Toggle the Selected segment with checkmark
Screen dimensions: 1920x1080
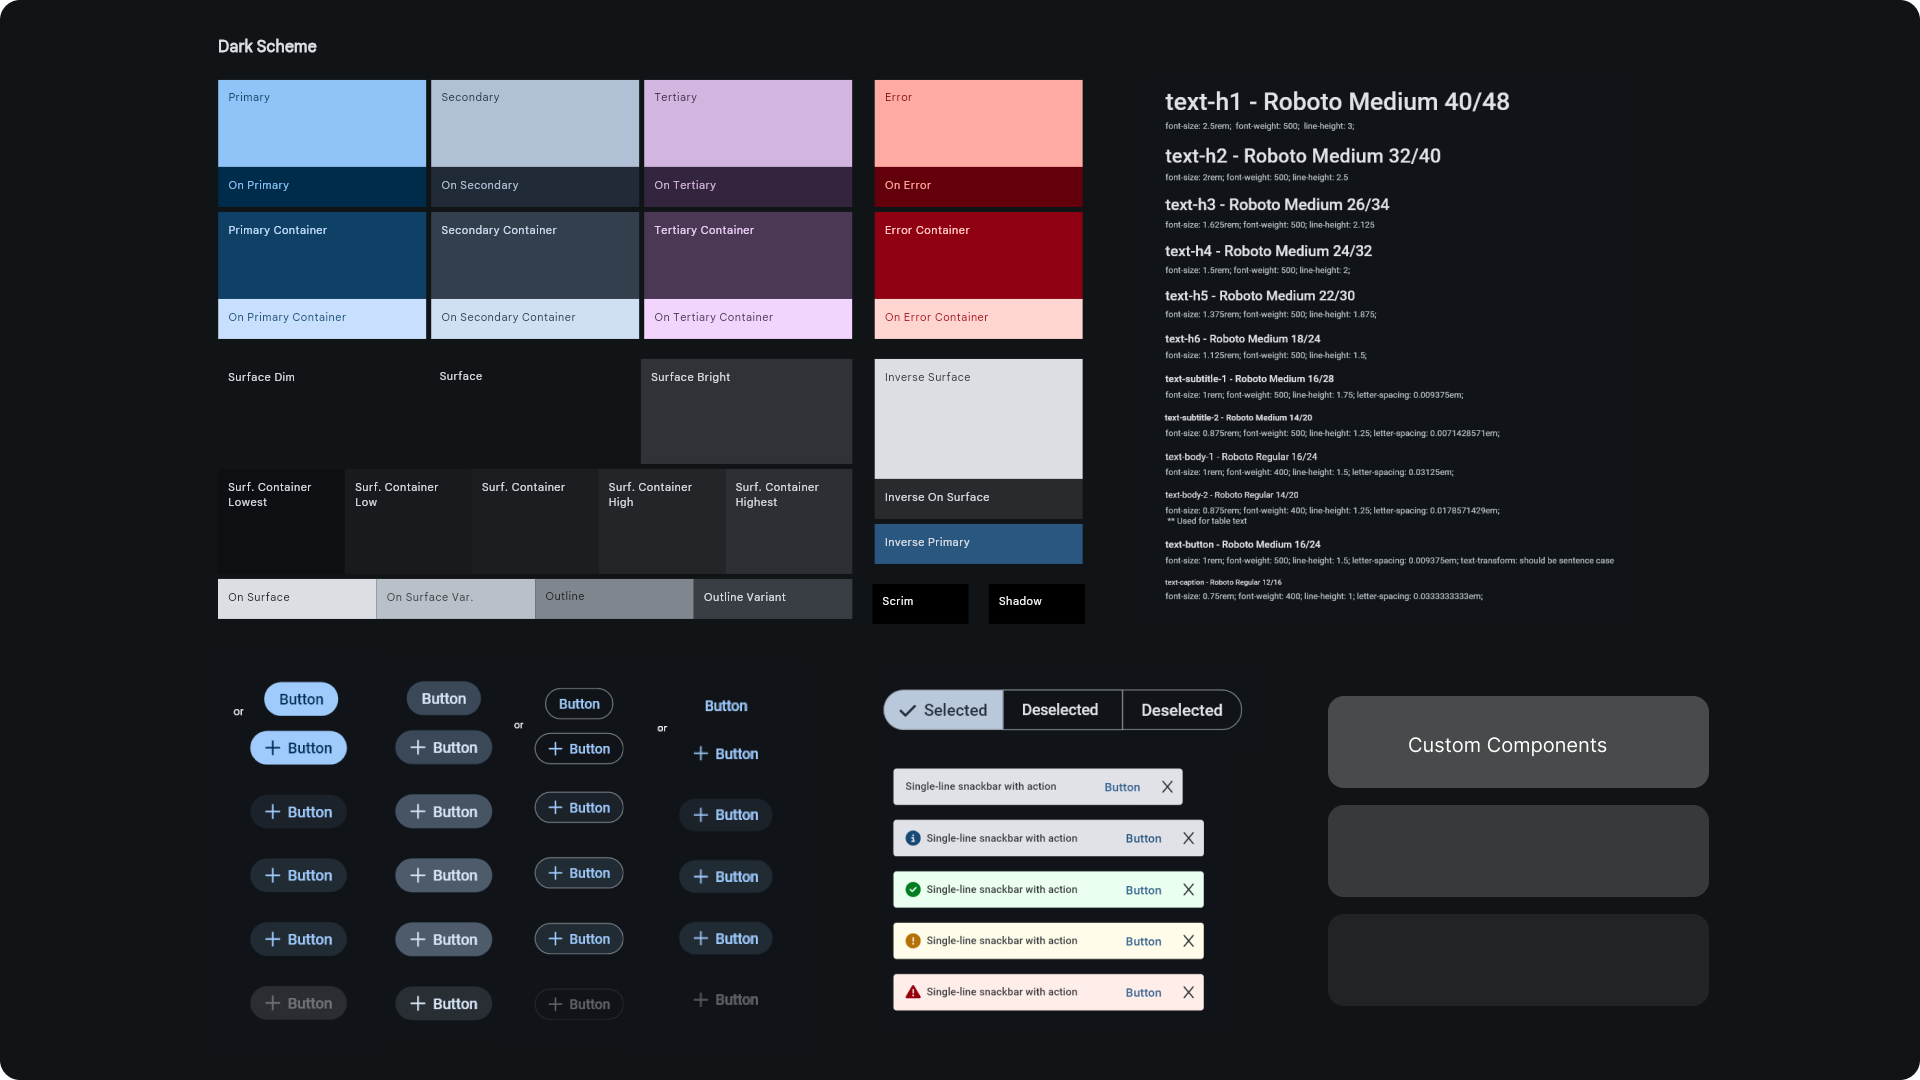coord(943,710)
